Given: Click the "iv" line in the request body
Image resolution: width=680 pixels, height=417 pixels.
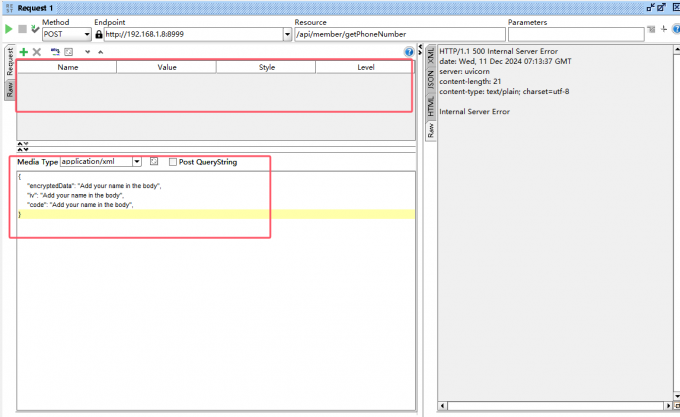Looking at the screenshot, I should pyautogui.click(x=75, y=195).
